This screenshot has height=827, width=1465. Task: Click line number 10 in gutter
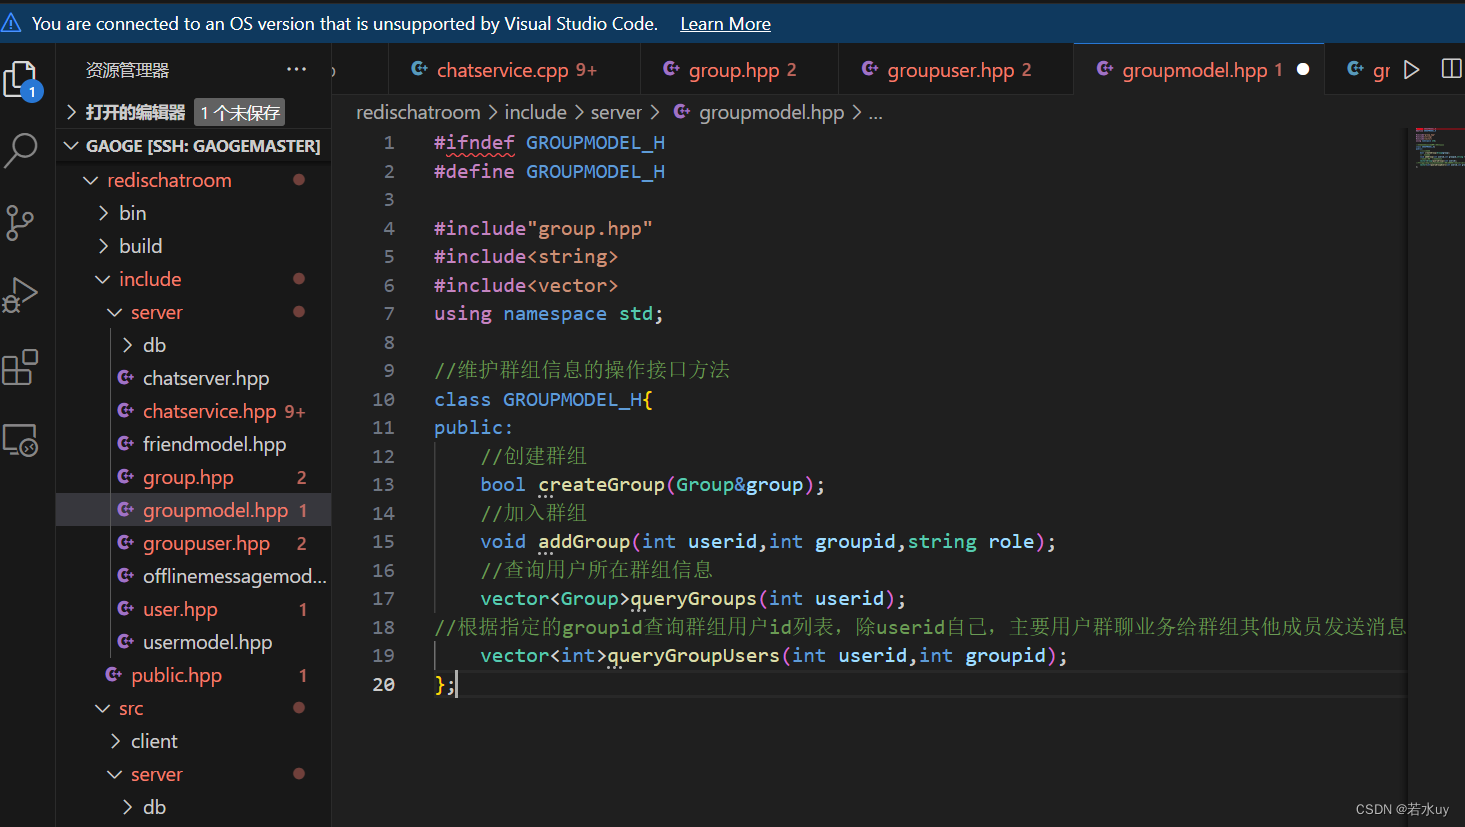383,399
